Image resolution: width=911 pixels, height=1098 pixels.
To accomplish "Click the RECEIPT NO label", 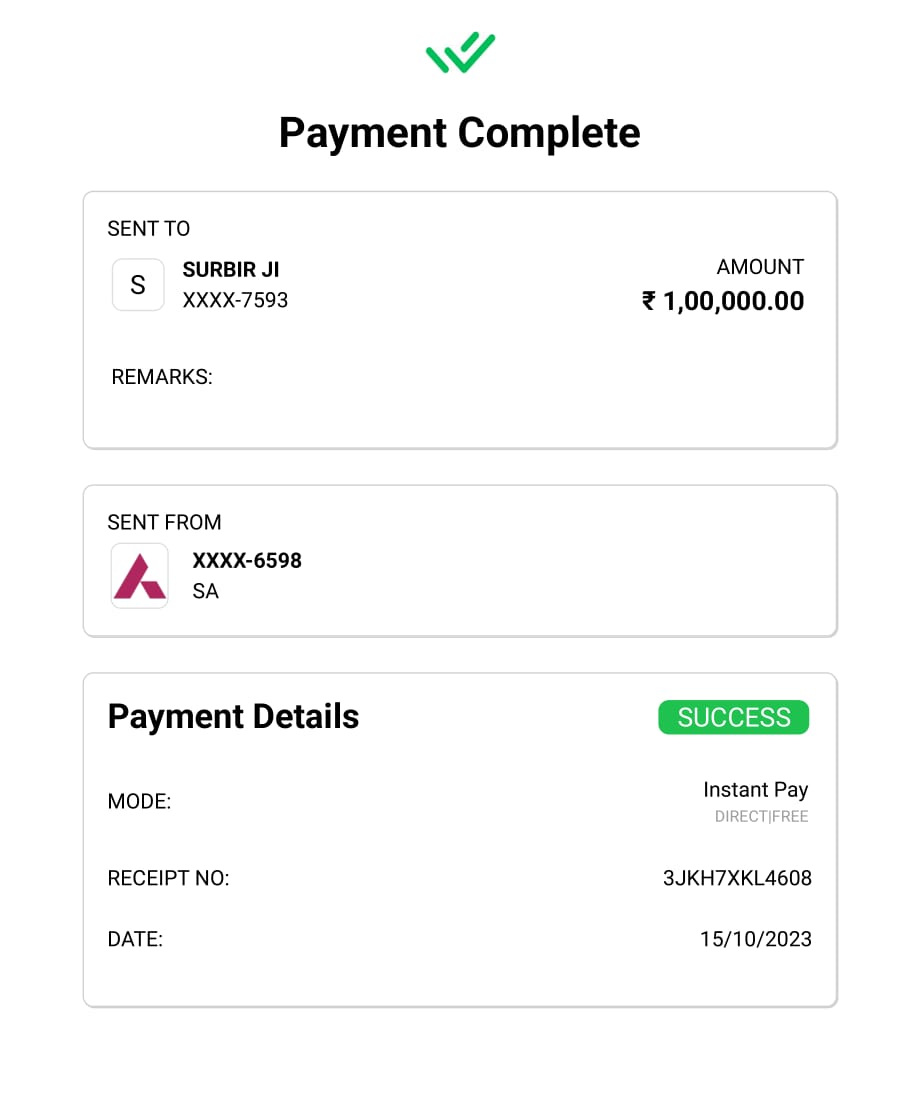I will (x=168, y=879).
